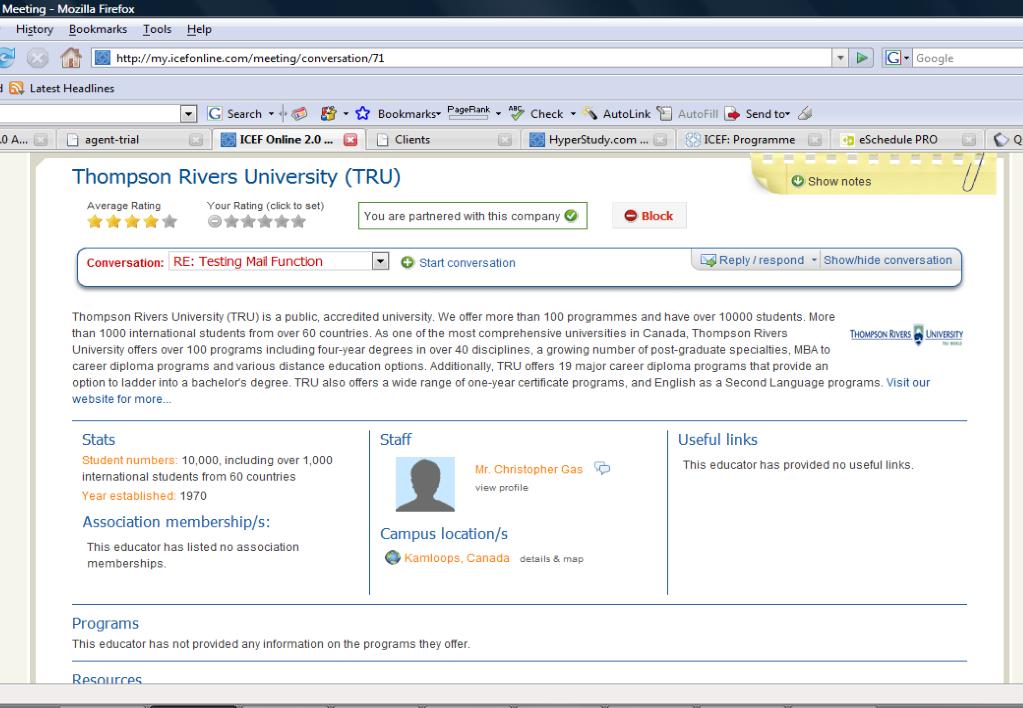
Task: Open the Help menu
Action: coord(199,29)
